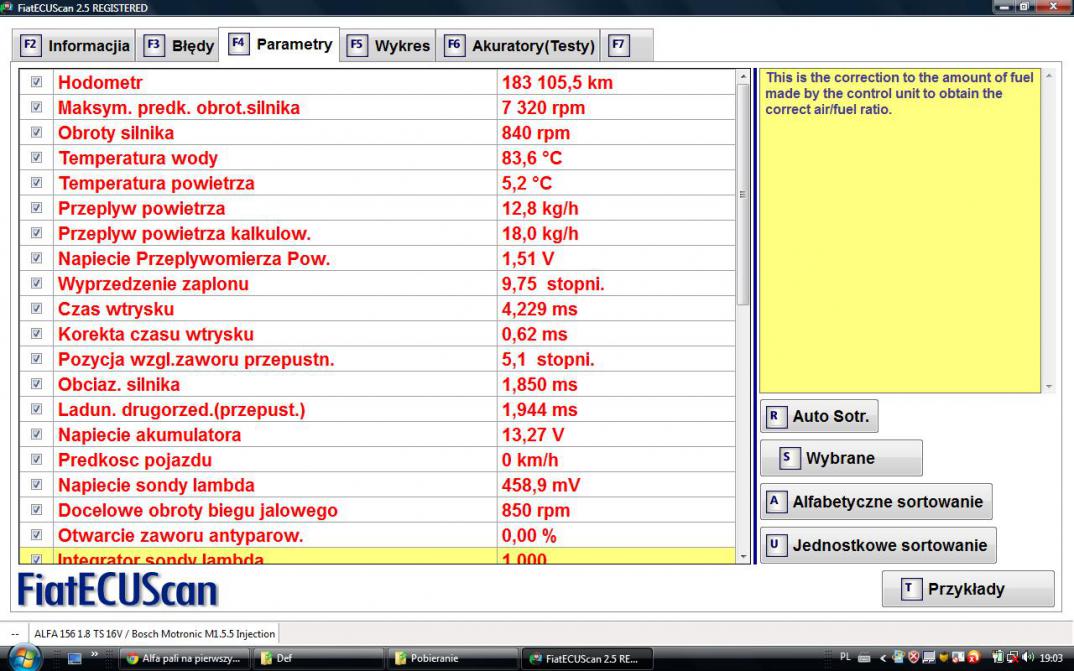Expand hidden system tray icons arrow

(883, 658)
